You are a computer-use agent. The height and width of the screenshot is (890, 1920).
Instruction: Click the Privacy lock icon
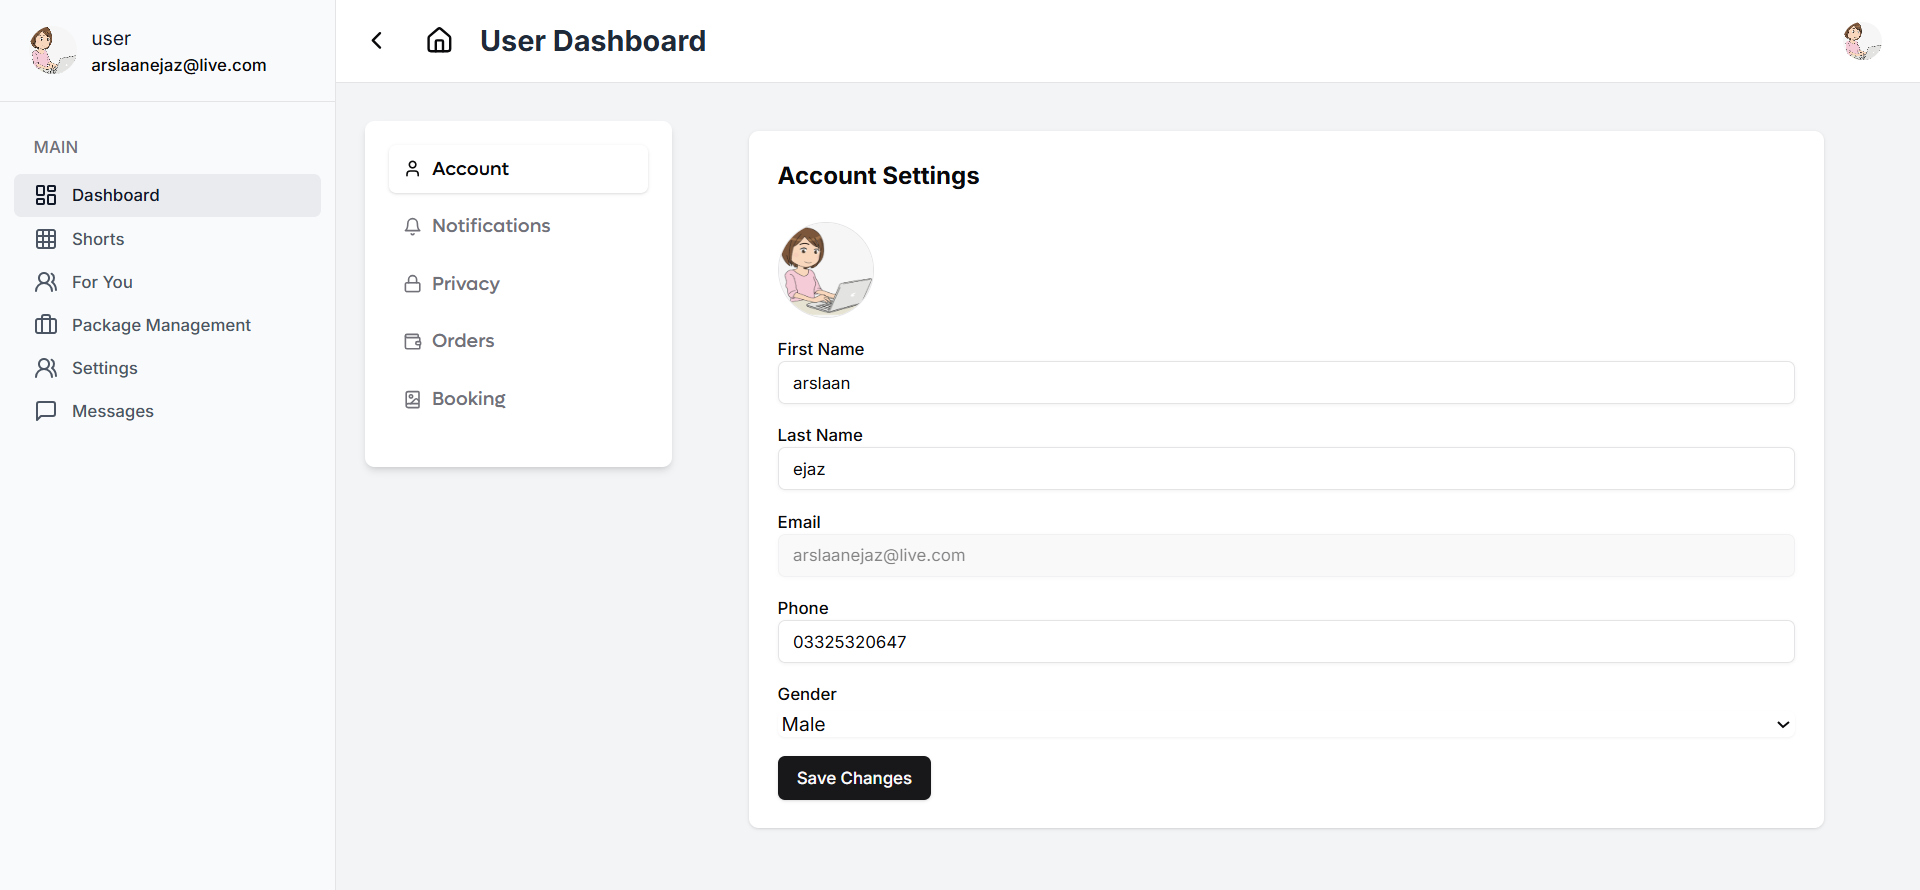[x=412, y=284]
